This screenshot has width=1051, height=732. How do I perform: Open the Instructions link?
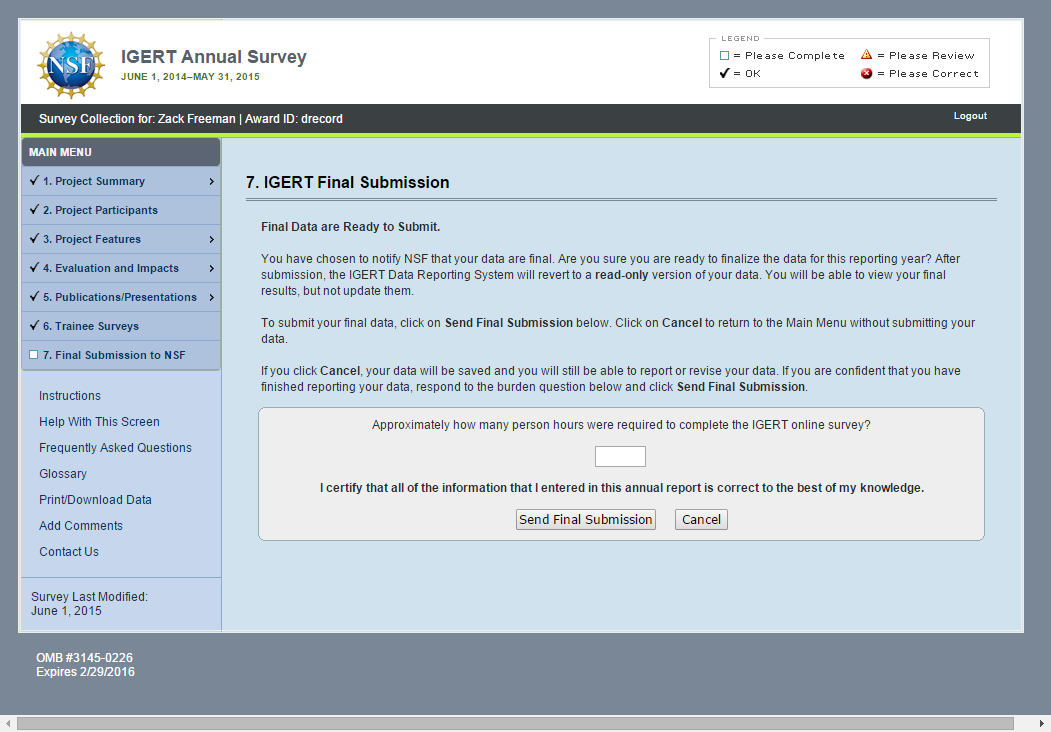[70, 395]
